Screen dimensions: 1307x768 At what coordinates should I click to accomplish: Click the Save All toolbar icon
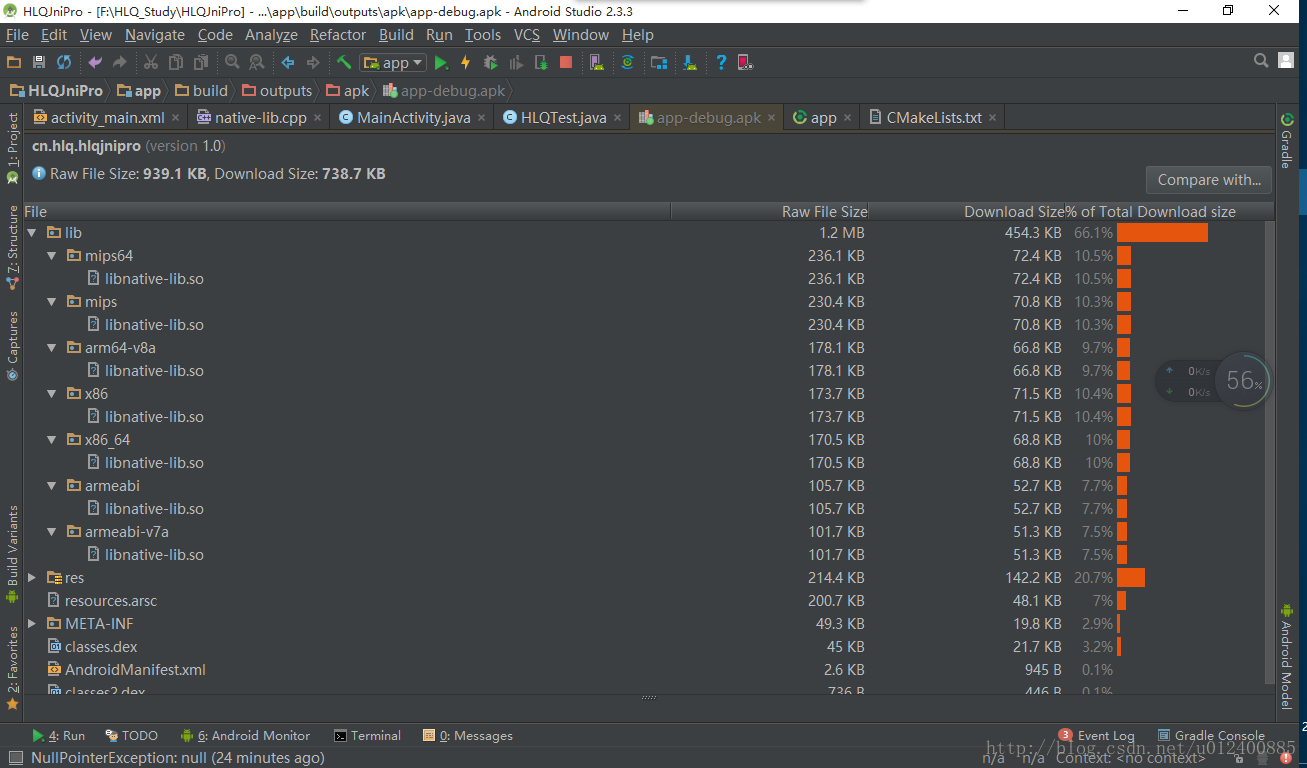tap(39, 62)
